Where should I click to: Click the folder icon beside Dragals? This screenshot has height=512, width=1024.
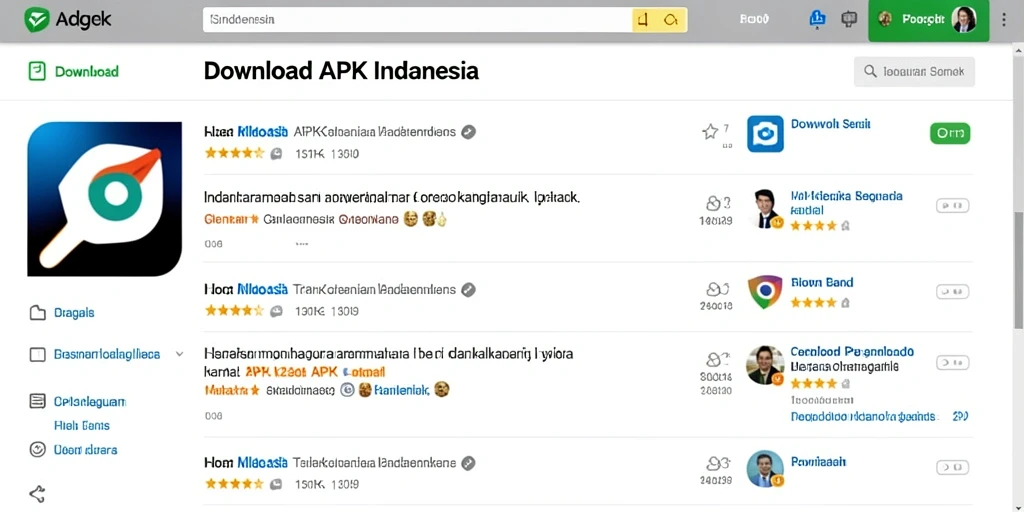pyautogui.click(x=38, y=313)
